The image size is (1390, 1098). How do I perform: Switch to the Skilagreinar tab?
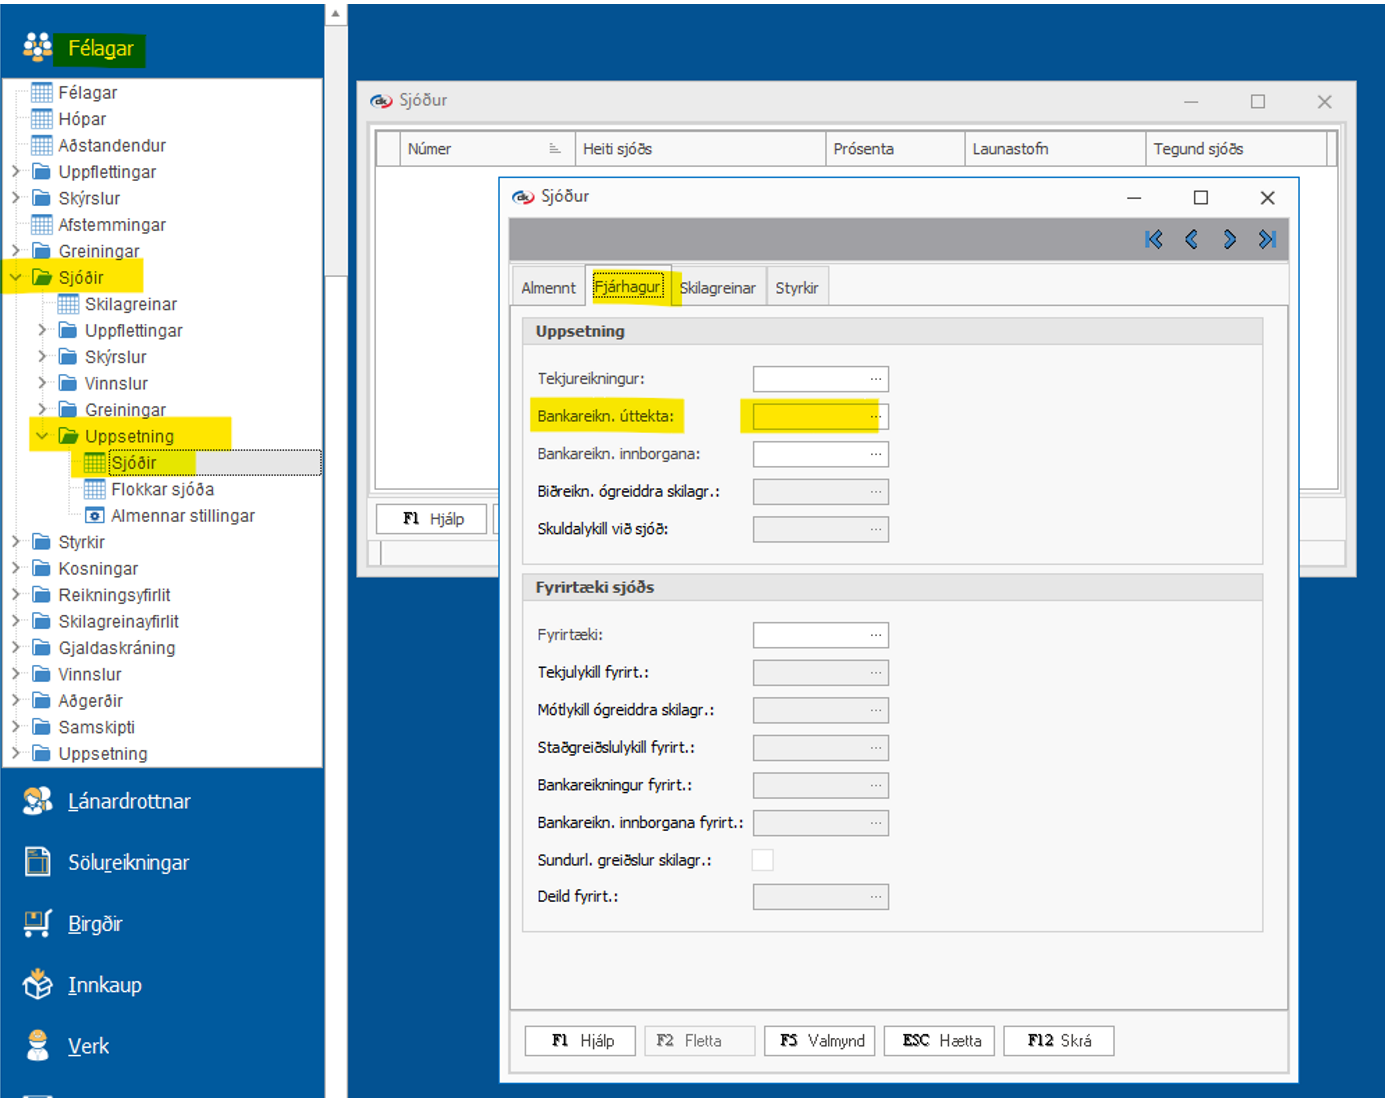(x=717, y=288)
